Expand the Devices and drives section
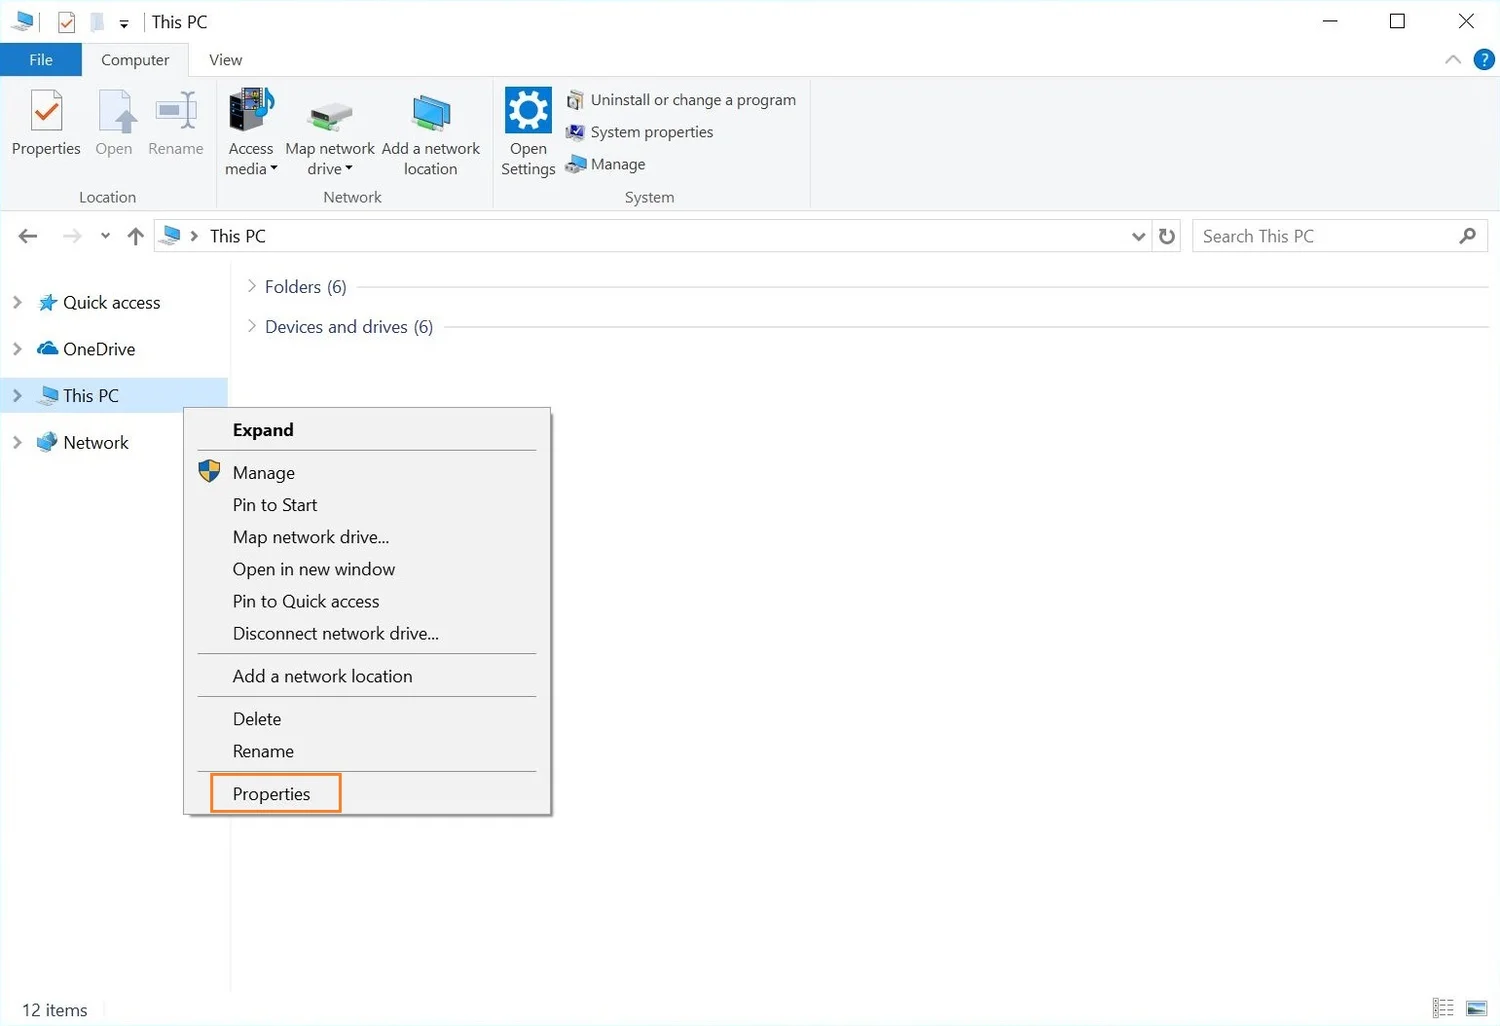Viewport: 1500px width, 1026px height. pyautogui.click(x=249, y=326)
